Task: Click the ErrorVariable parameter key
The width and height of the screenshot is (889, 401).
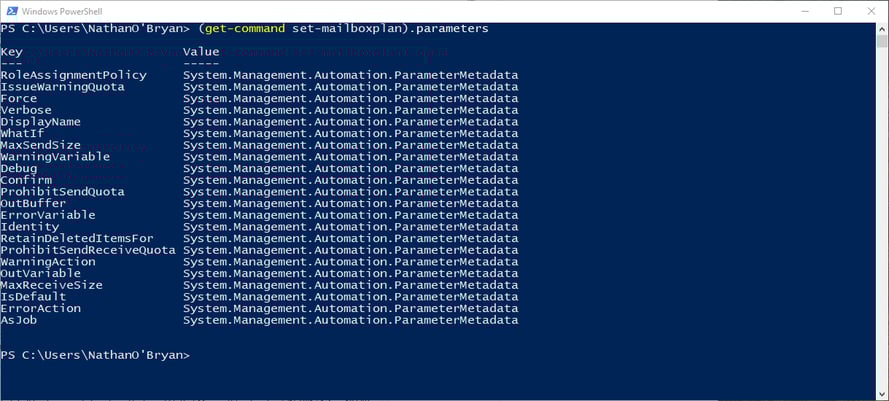Action: coord(48,215)
